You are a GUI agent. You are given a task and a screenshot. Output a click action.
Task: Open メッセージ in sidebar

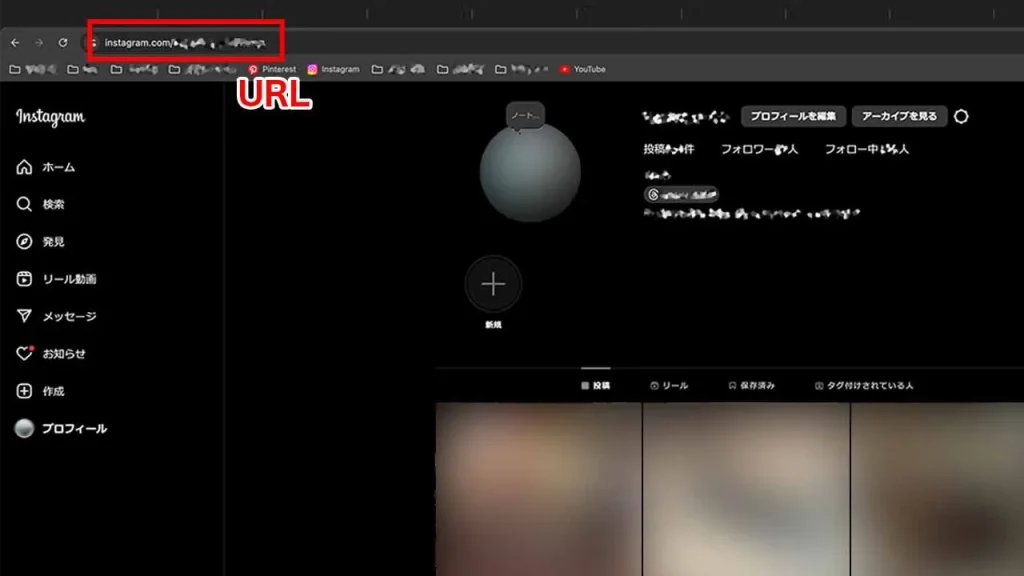pos(56,316)
